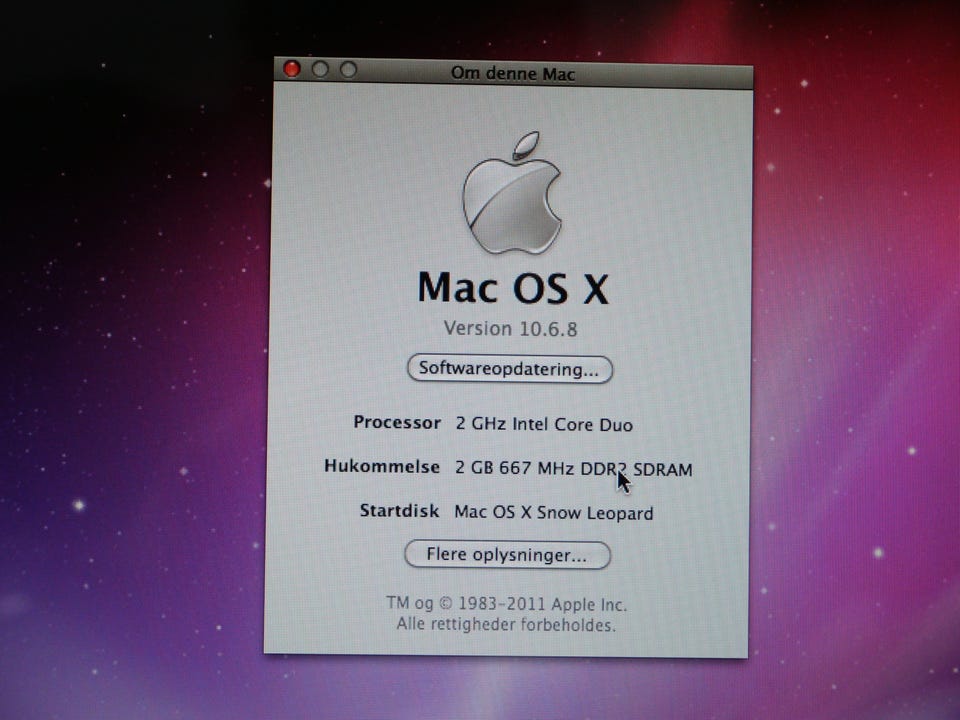Select the Hukommelse label
The image size is (960, 720).
381,467
